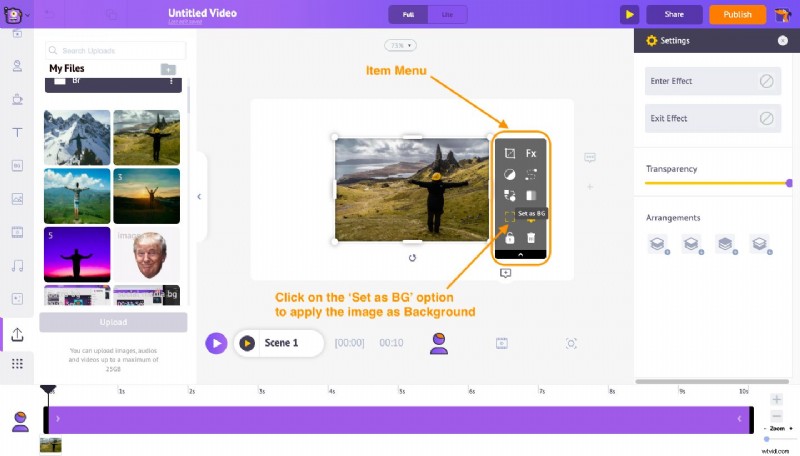This screenshot has height=456, width=800.
Task: Click the Share button
Action: (674, 15)
